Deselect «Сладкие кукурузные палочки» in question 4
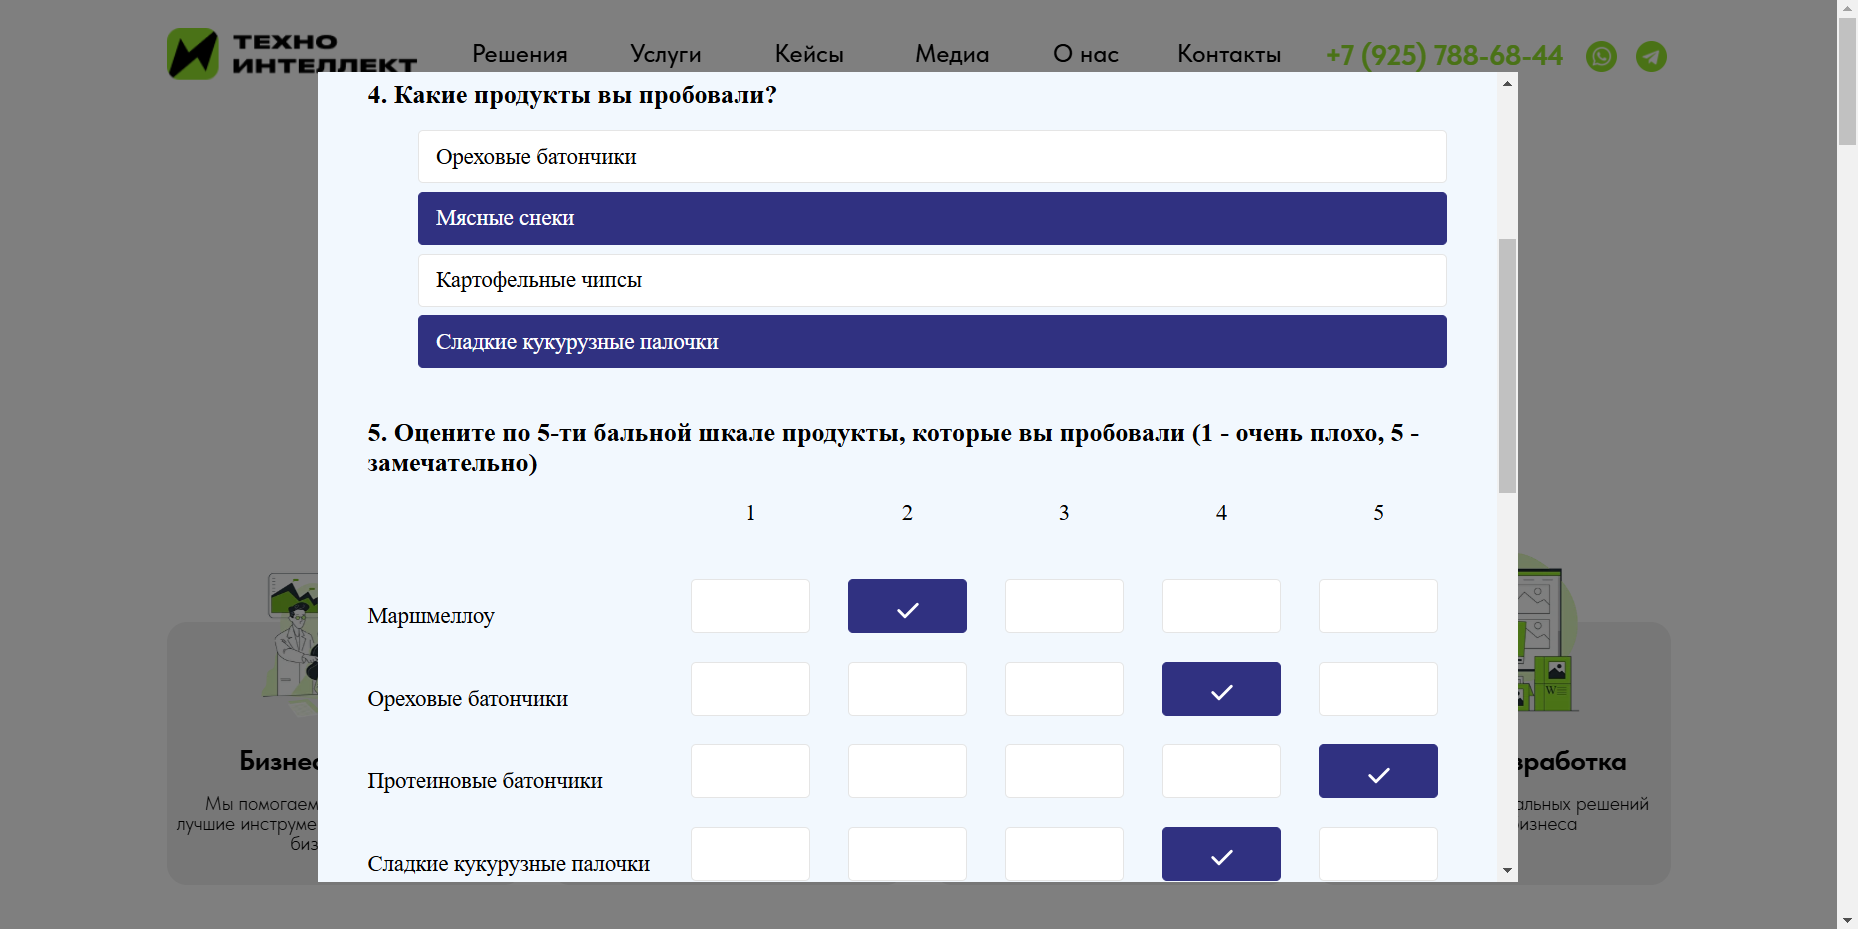 point(931,341)
